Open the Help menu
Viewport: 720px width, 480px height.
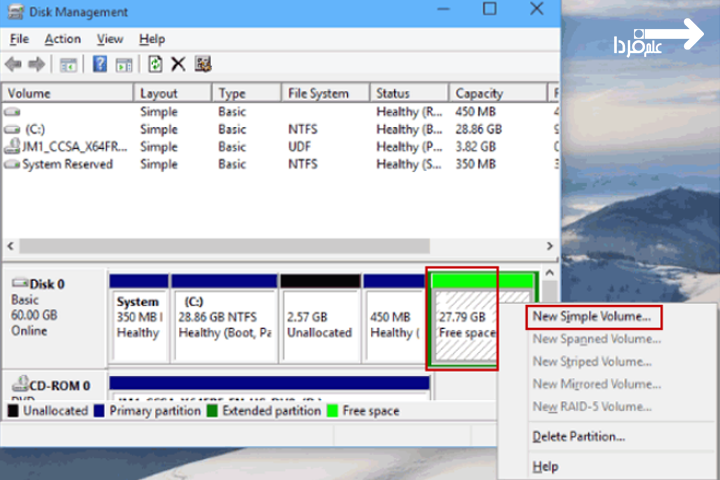(152, 39)
